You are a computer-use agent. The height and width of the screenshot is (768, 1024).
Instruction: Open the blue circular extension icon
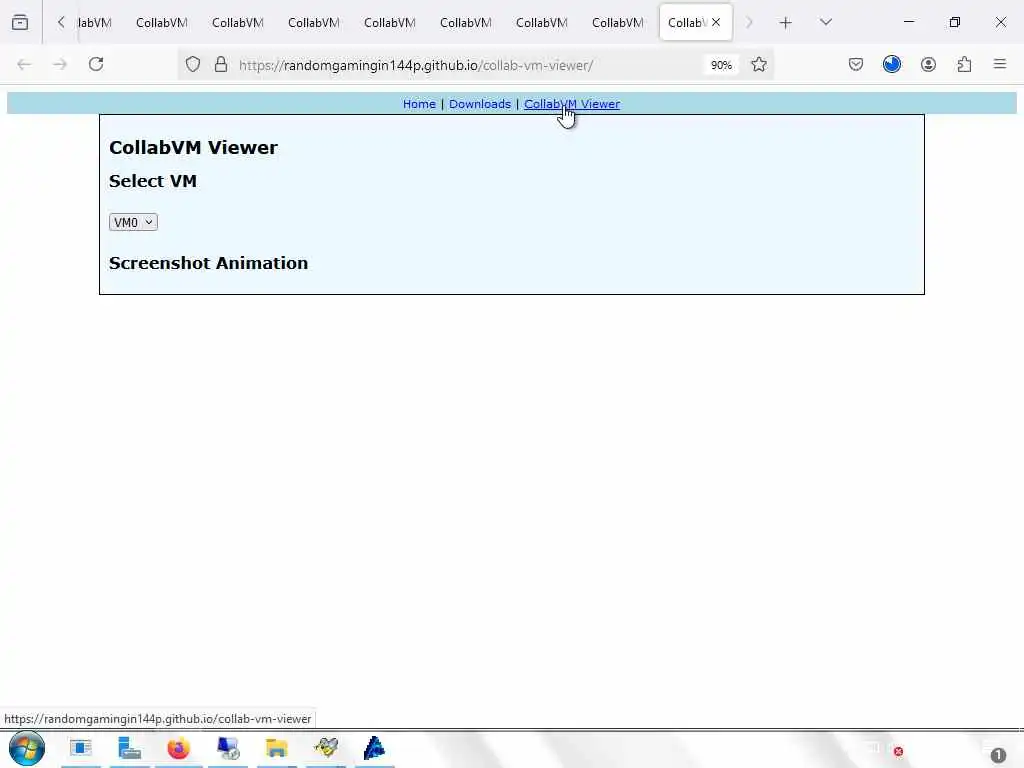point(891,64)
